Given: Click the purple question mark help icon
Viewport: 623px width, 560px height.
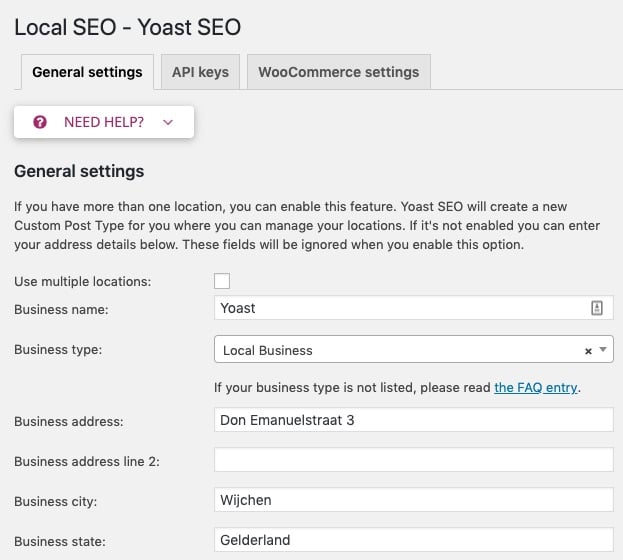Looking at the screenshot, I should 40,122.
